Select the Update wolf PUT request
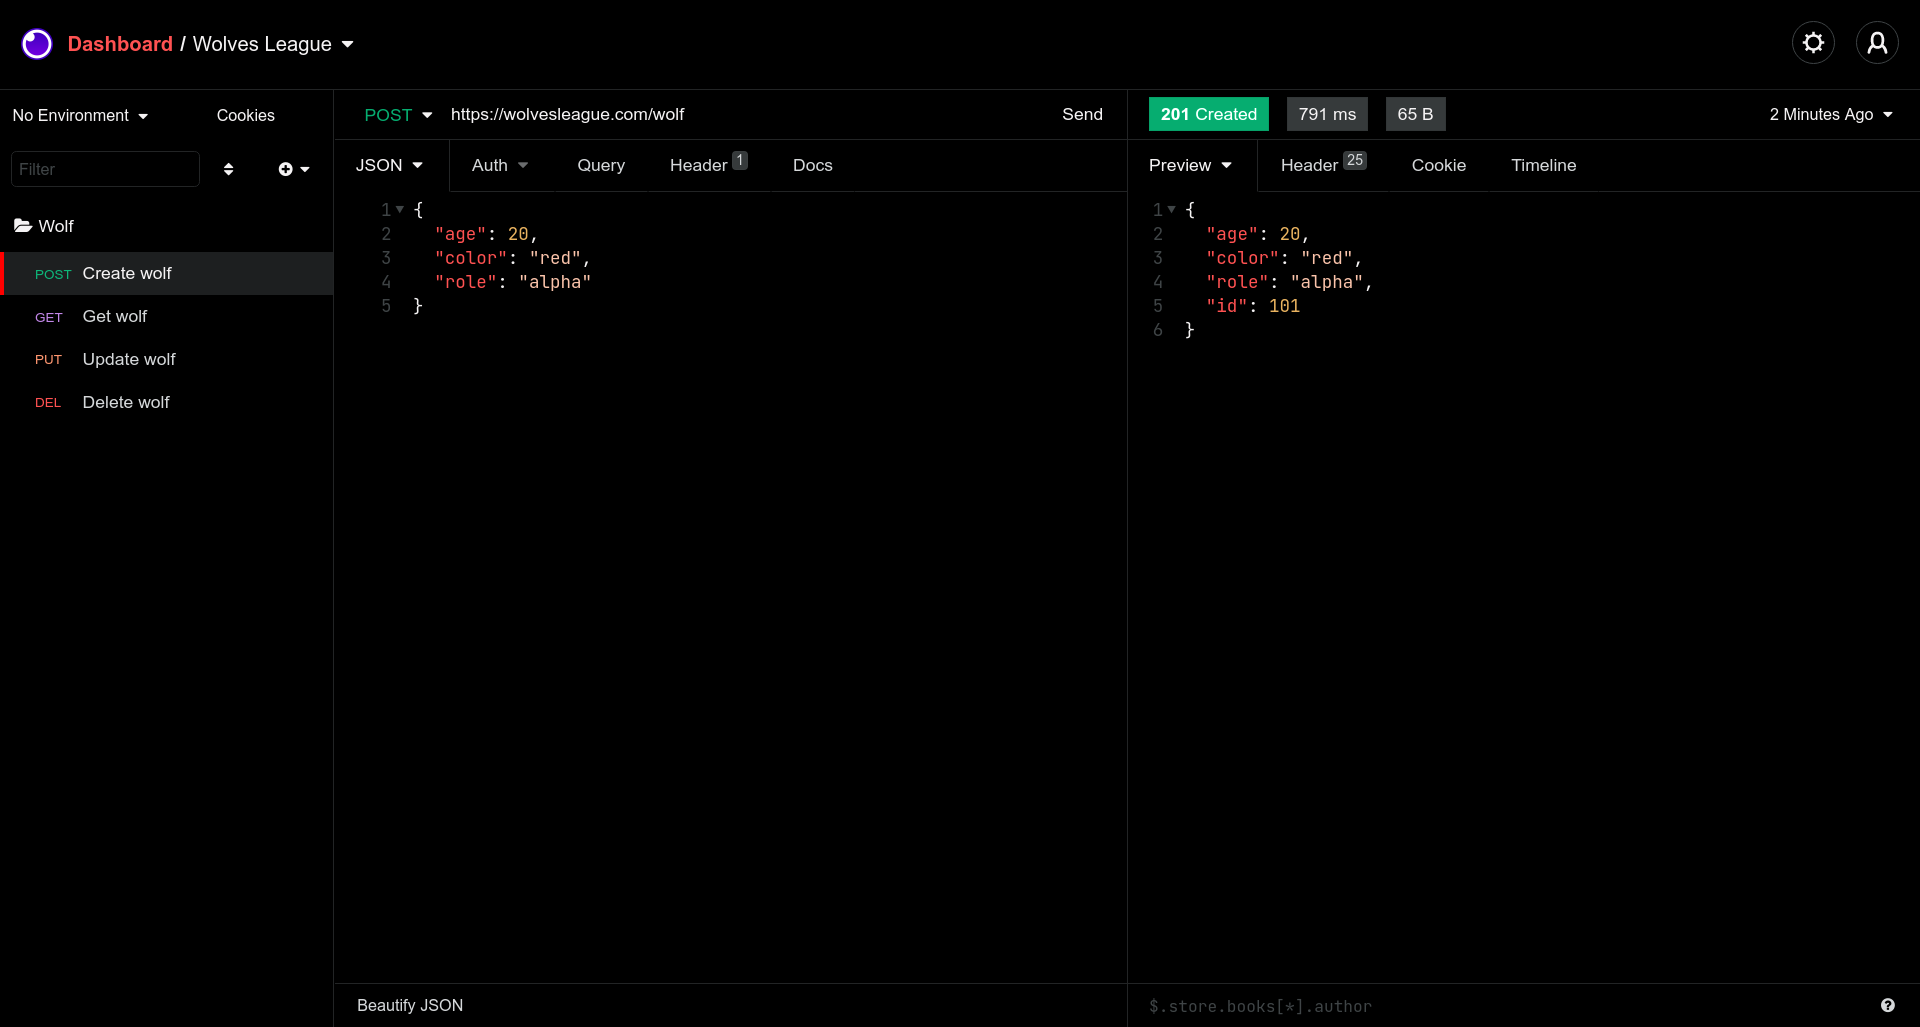1920x1027 pixels. [x=167, y=359]
